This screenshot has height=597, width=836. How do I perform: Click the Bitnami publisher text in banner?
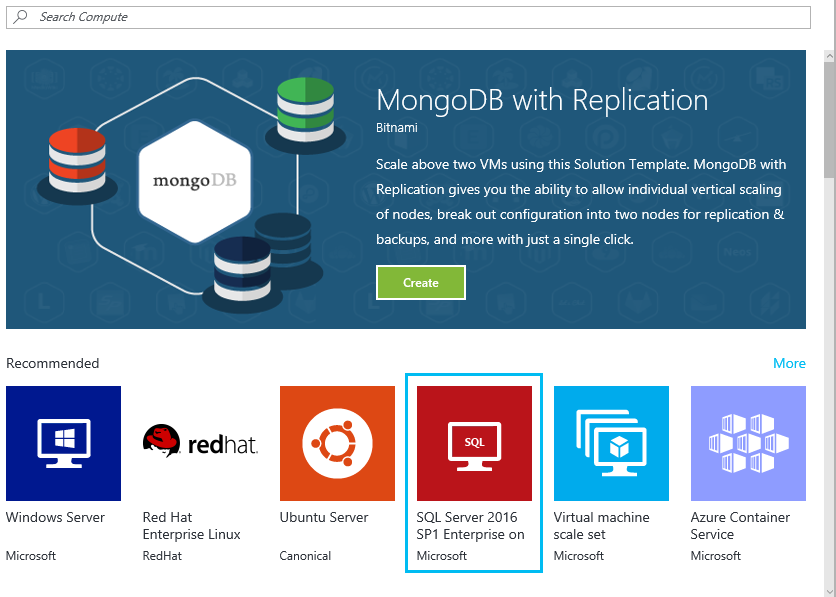(x=397, y=128)
